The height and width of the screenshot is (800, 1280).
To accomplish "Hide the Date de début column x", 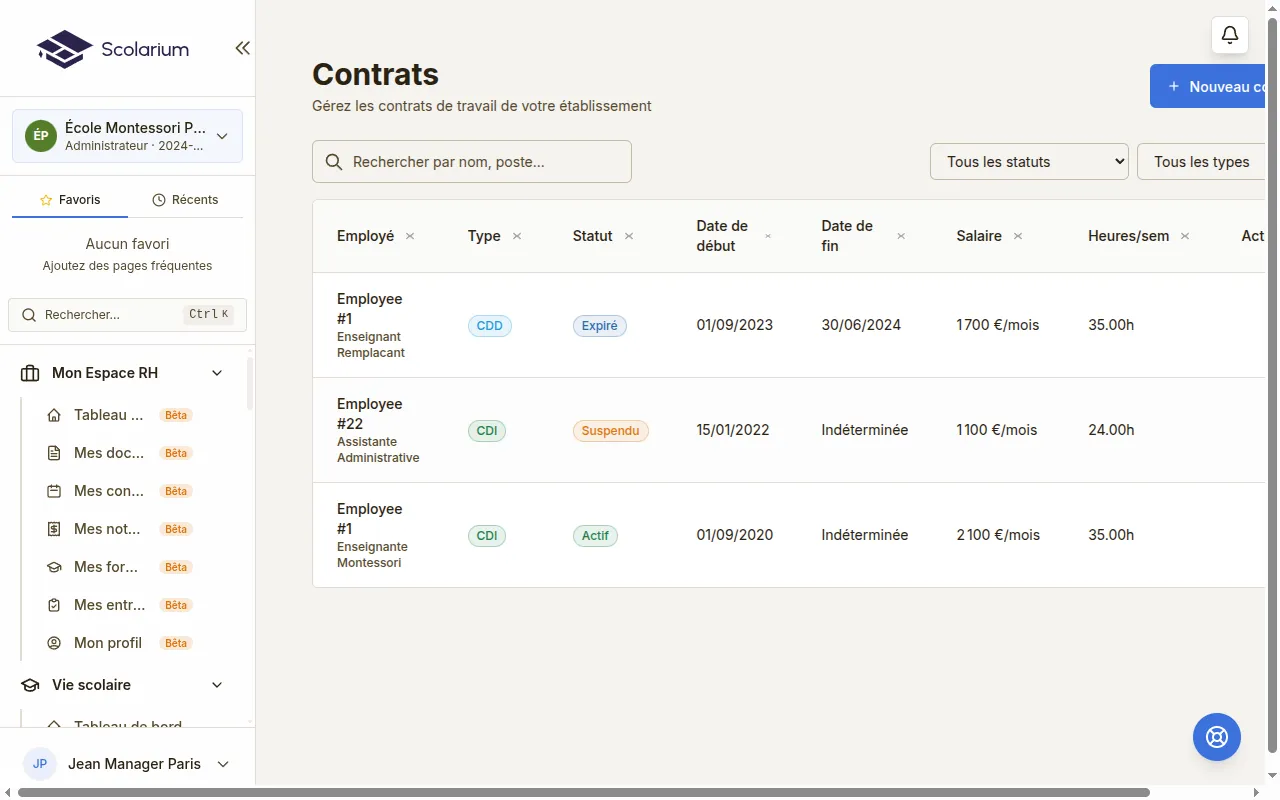I will pos(768,236).
